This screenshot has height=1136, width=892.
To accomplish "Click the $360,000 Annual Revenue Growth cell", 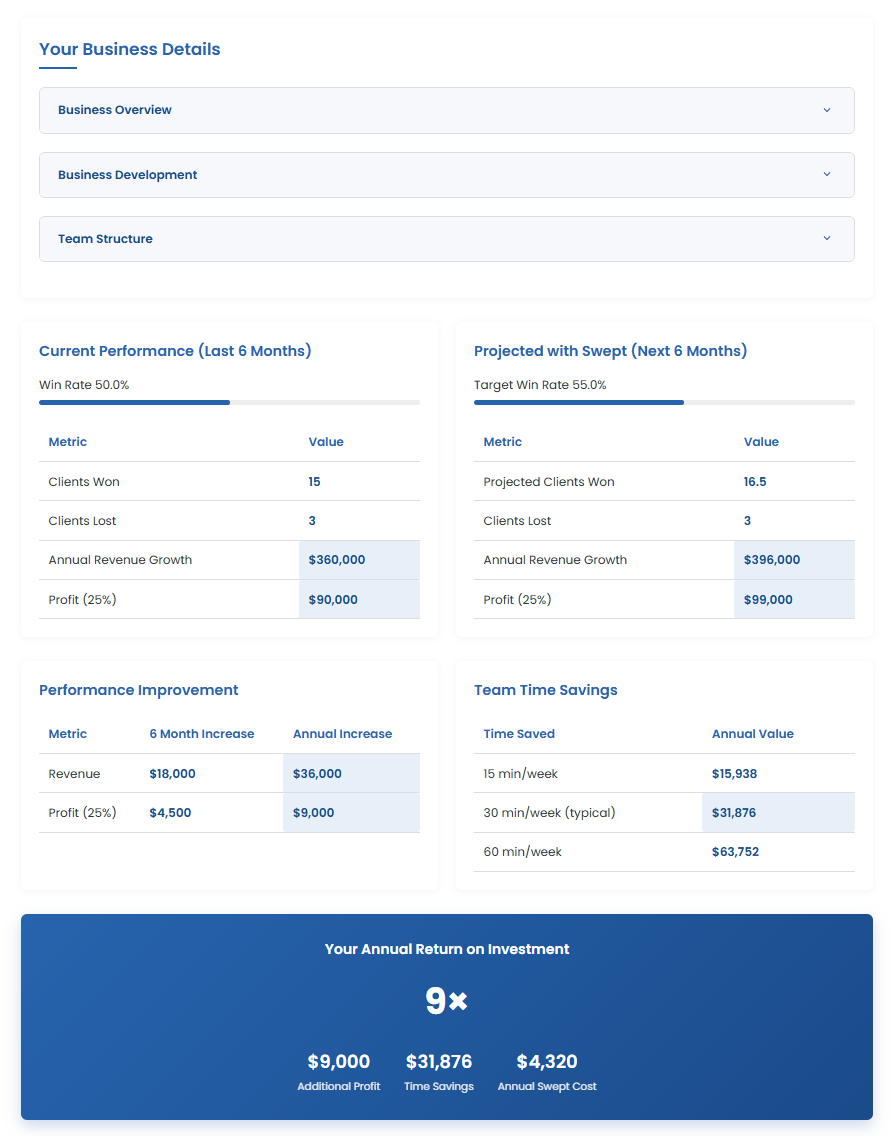I will pyautogui.click(x=358, y=560).
